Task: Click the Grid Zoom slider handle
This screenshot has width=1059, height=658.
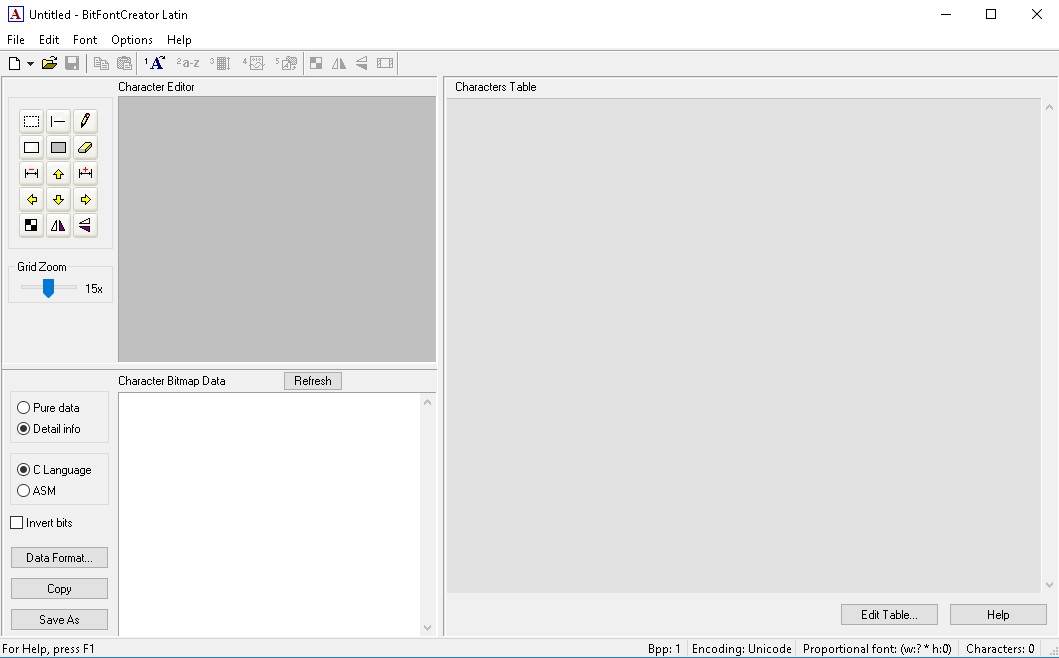Action: click(47, 288)
